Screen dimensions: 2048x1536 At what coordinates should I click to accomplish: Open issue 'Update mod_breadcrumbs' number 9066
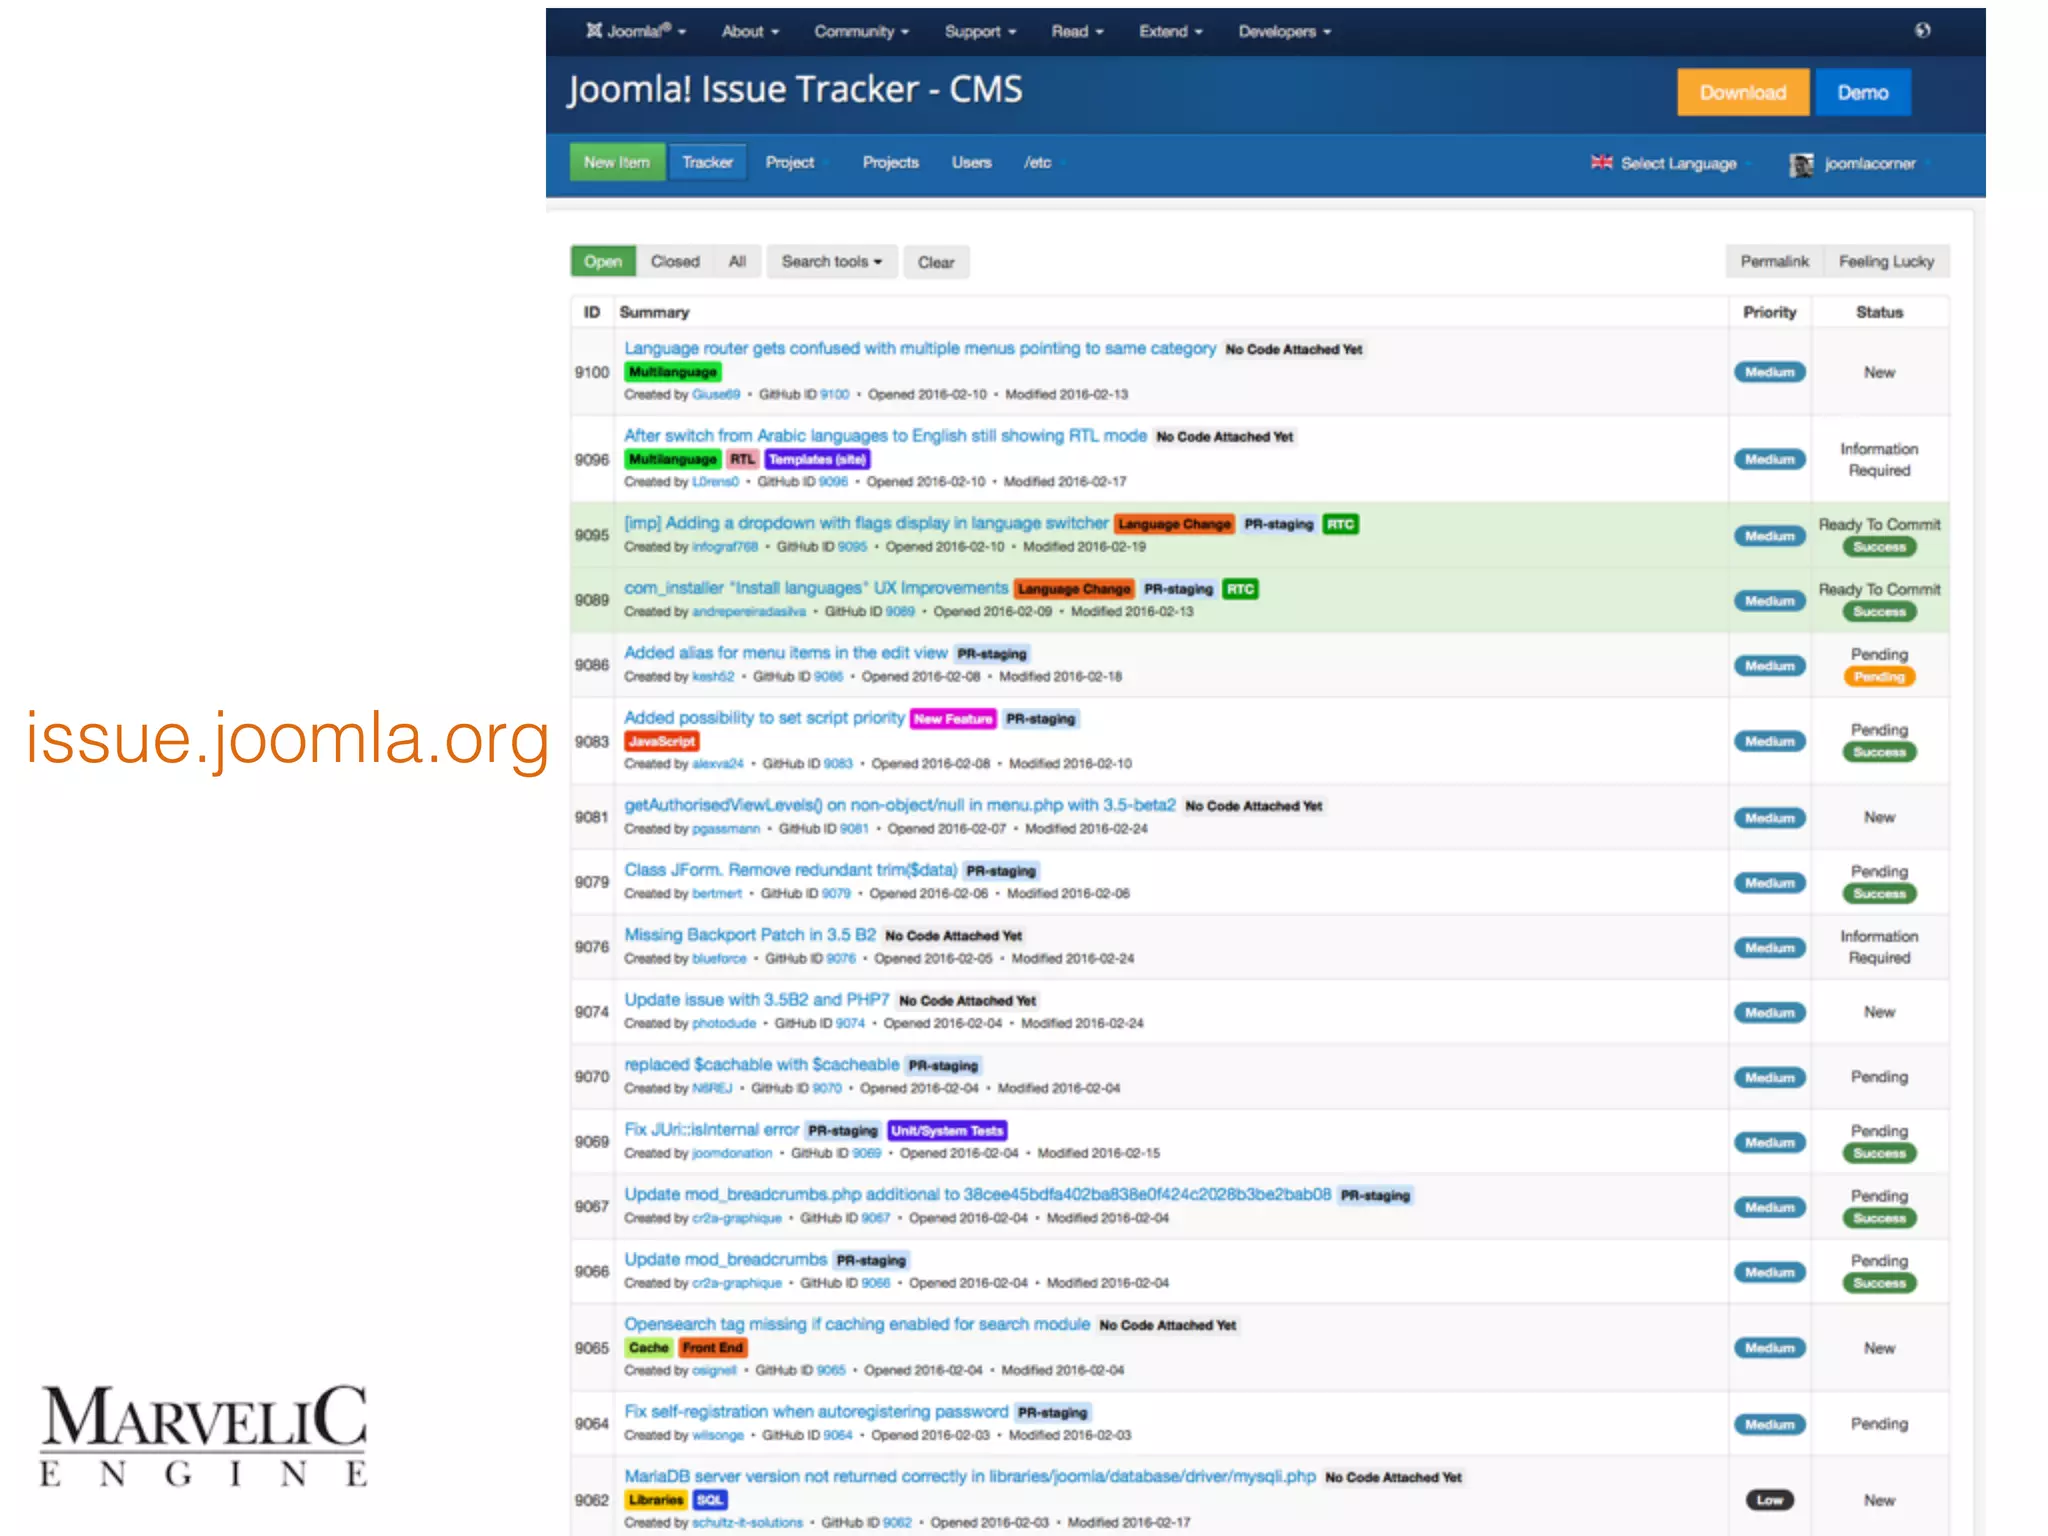725,1260
